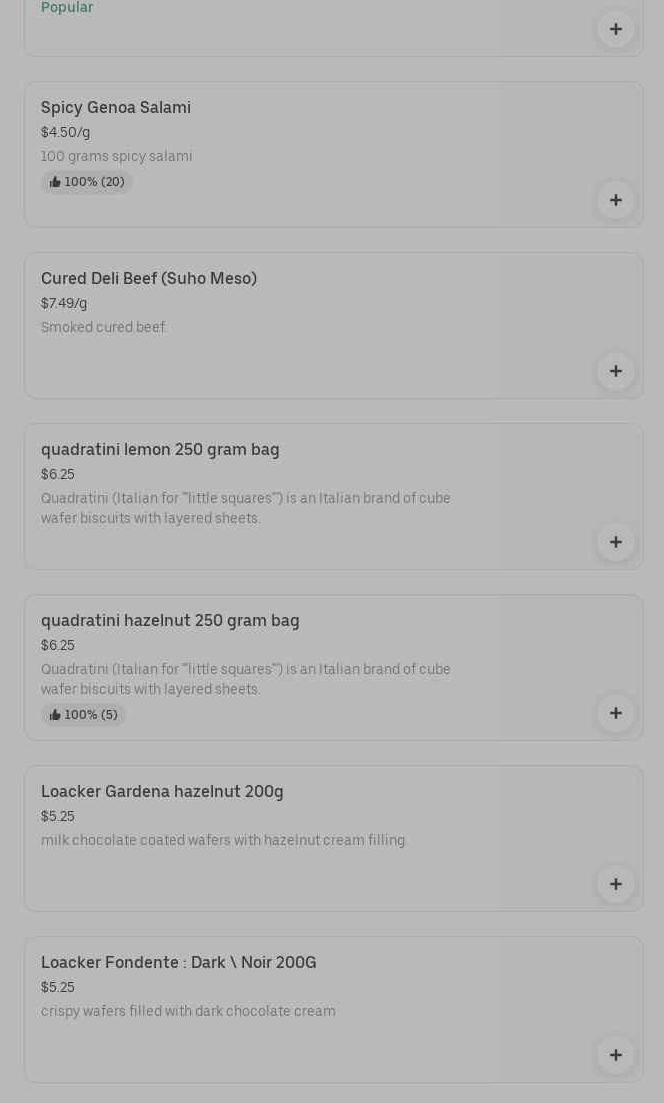Open the Spicy Genoa Salami item title
The image size is (664, 1103).
(x=116, y=107)
